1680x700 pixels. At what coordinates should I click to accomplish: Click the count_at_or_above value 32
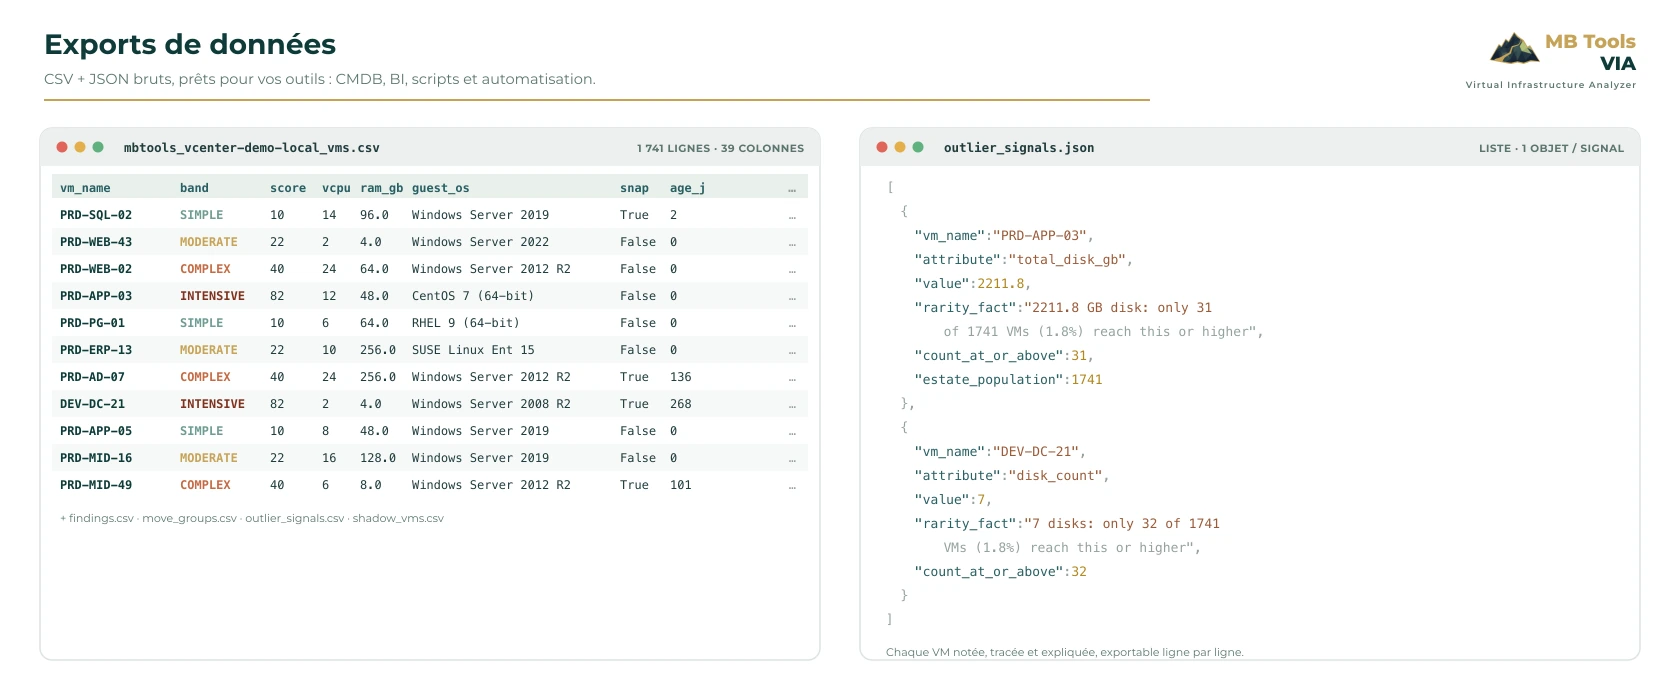(1079, 572)
